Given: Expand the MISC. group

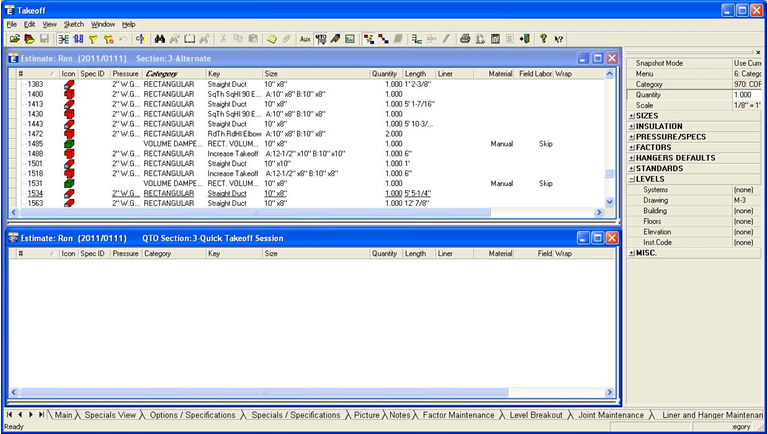Looking at the screenshot, I should click(x=631, y=253).
